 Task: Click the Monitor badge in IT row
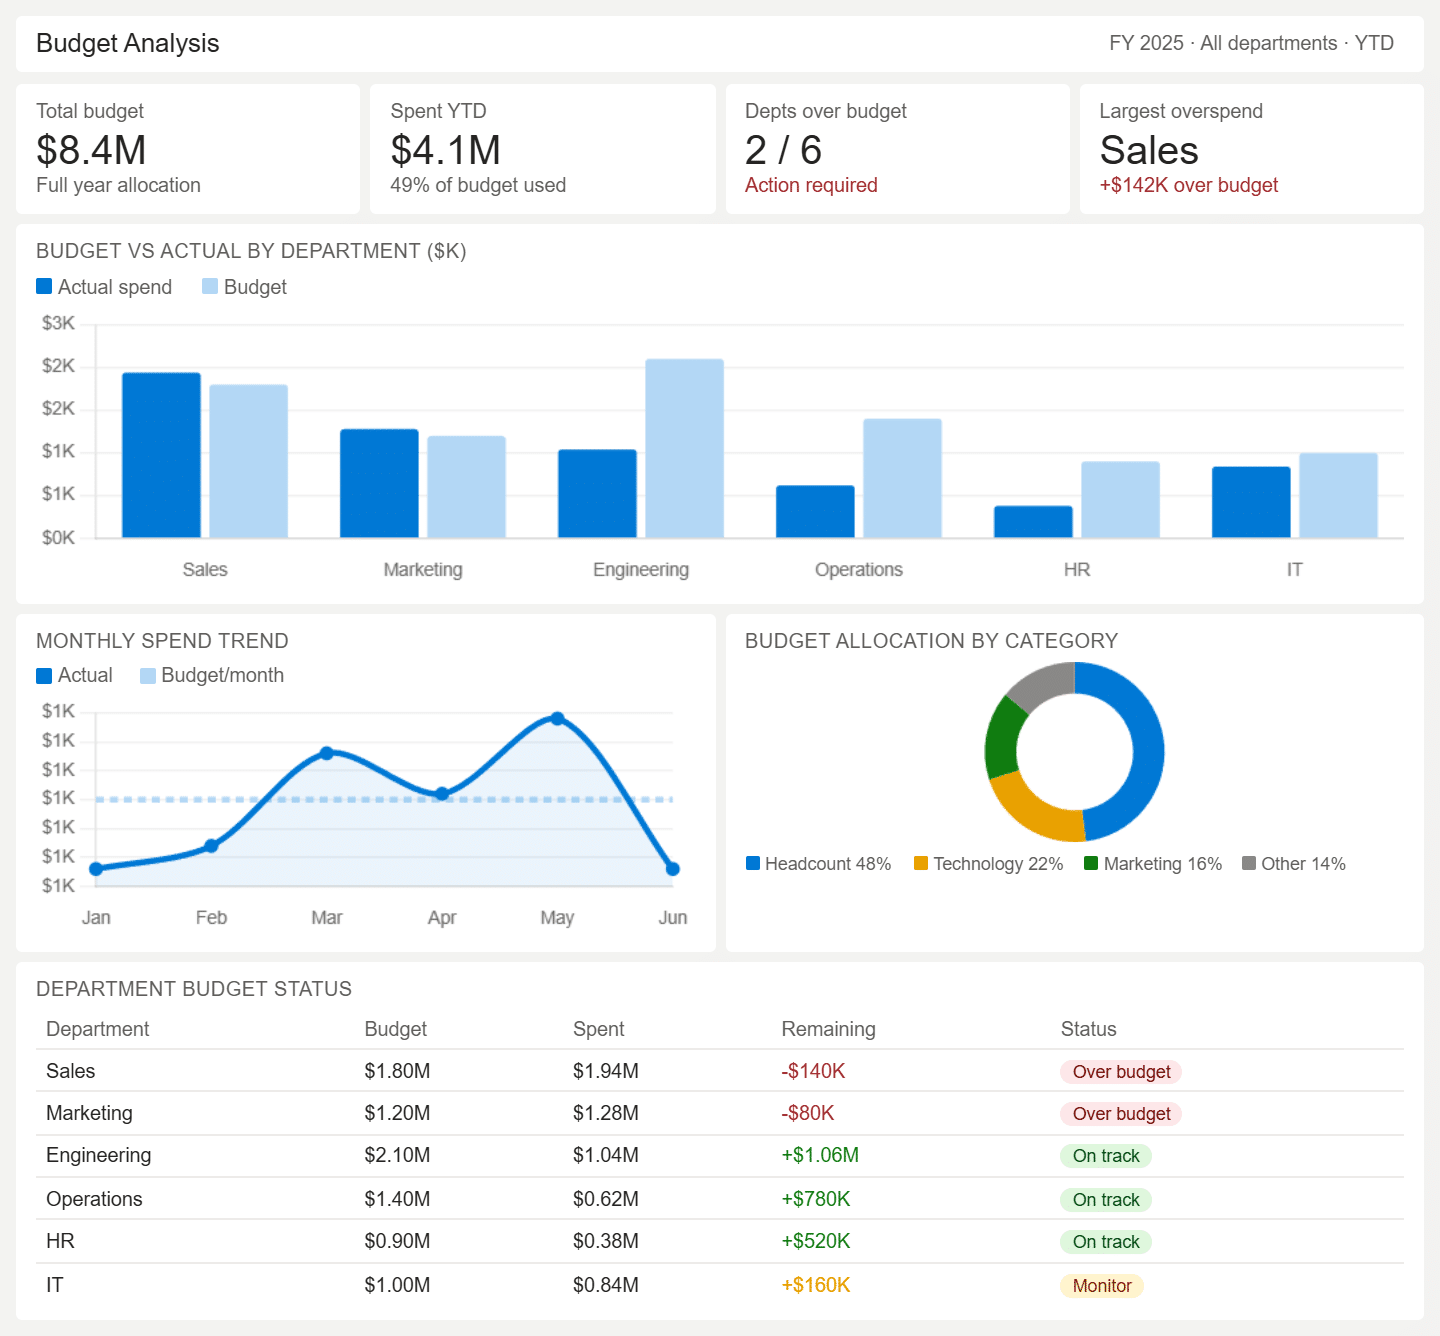[x=1102, y=1286]
